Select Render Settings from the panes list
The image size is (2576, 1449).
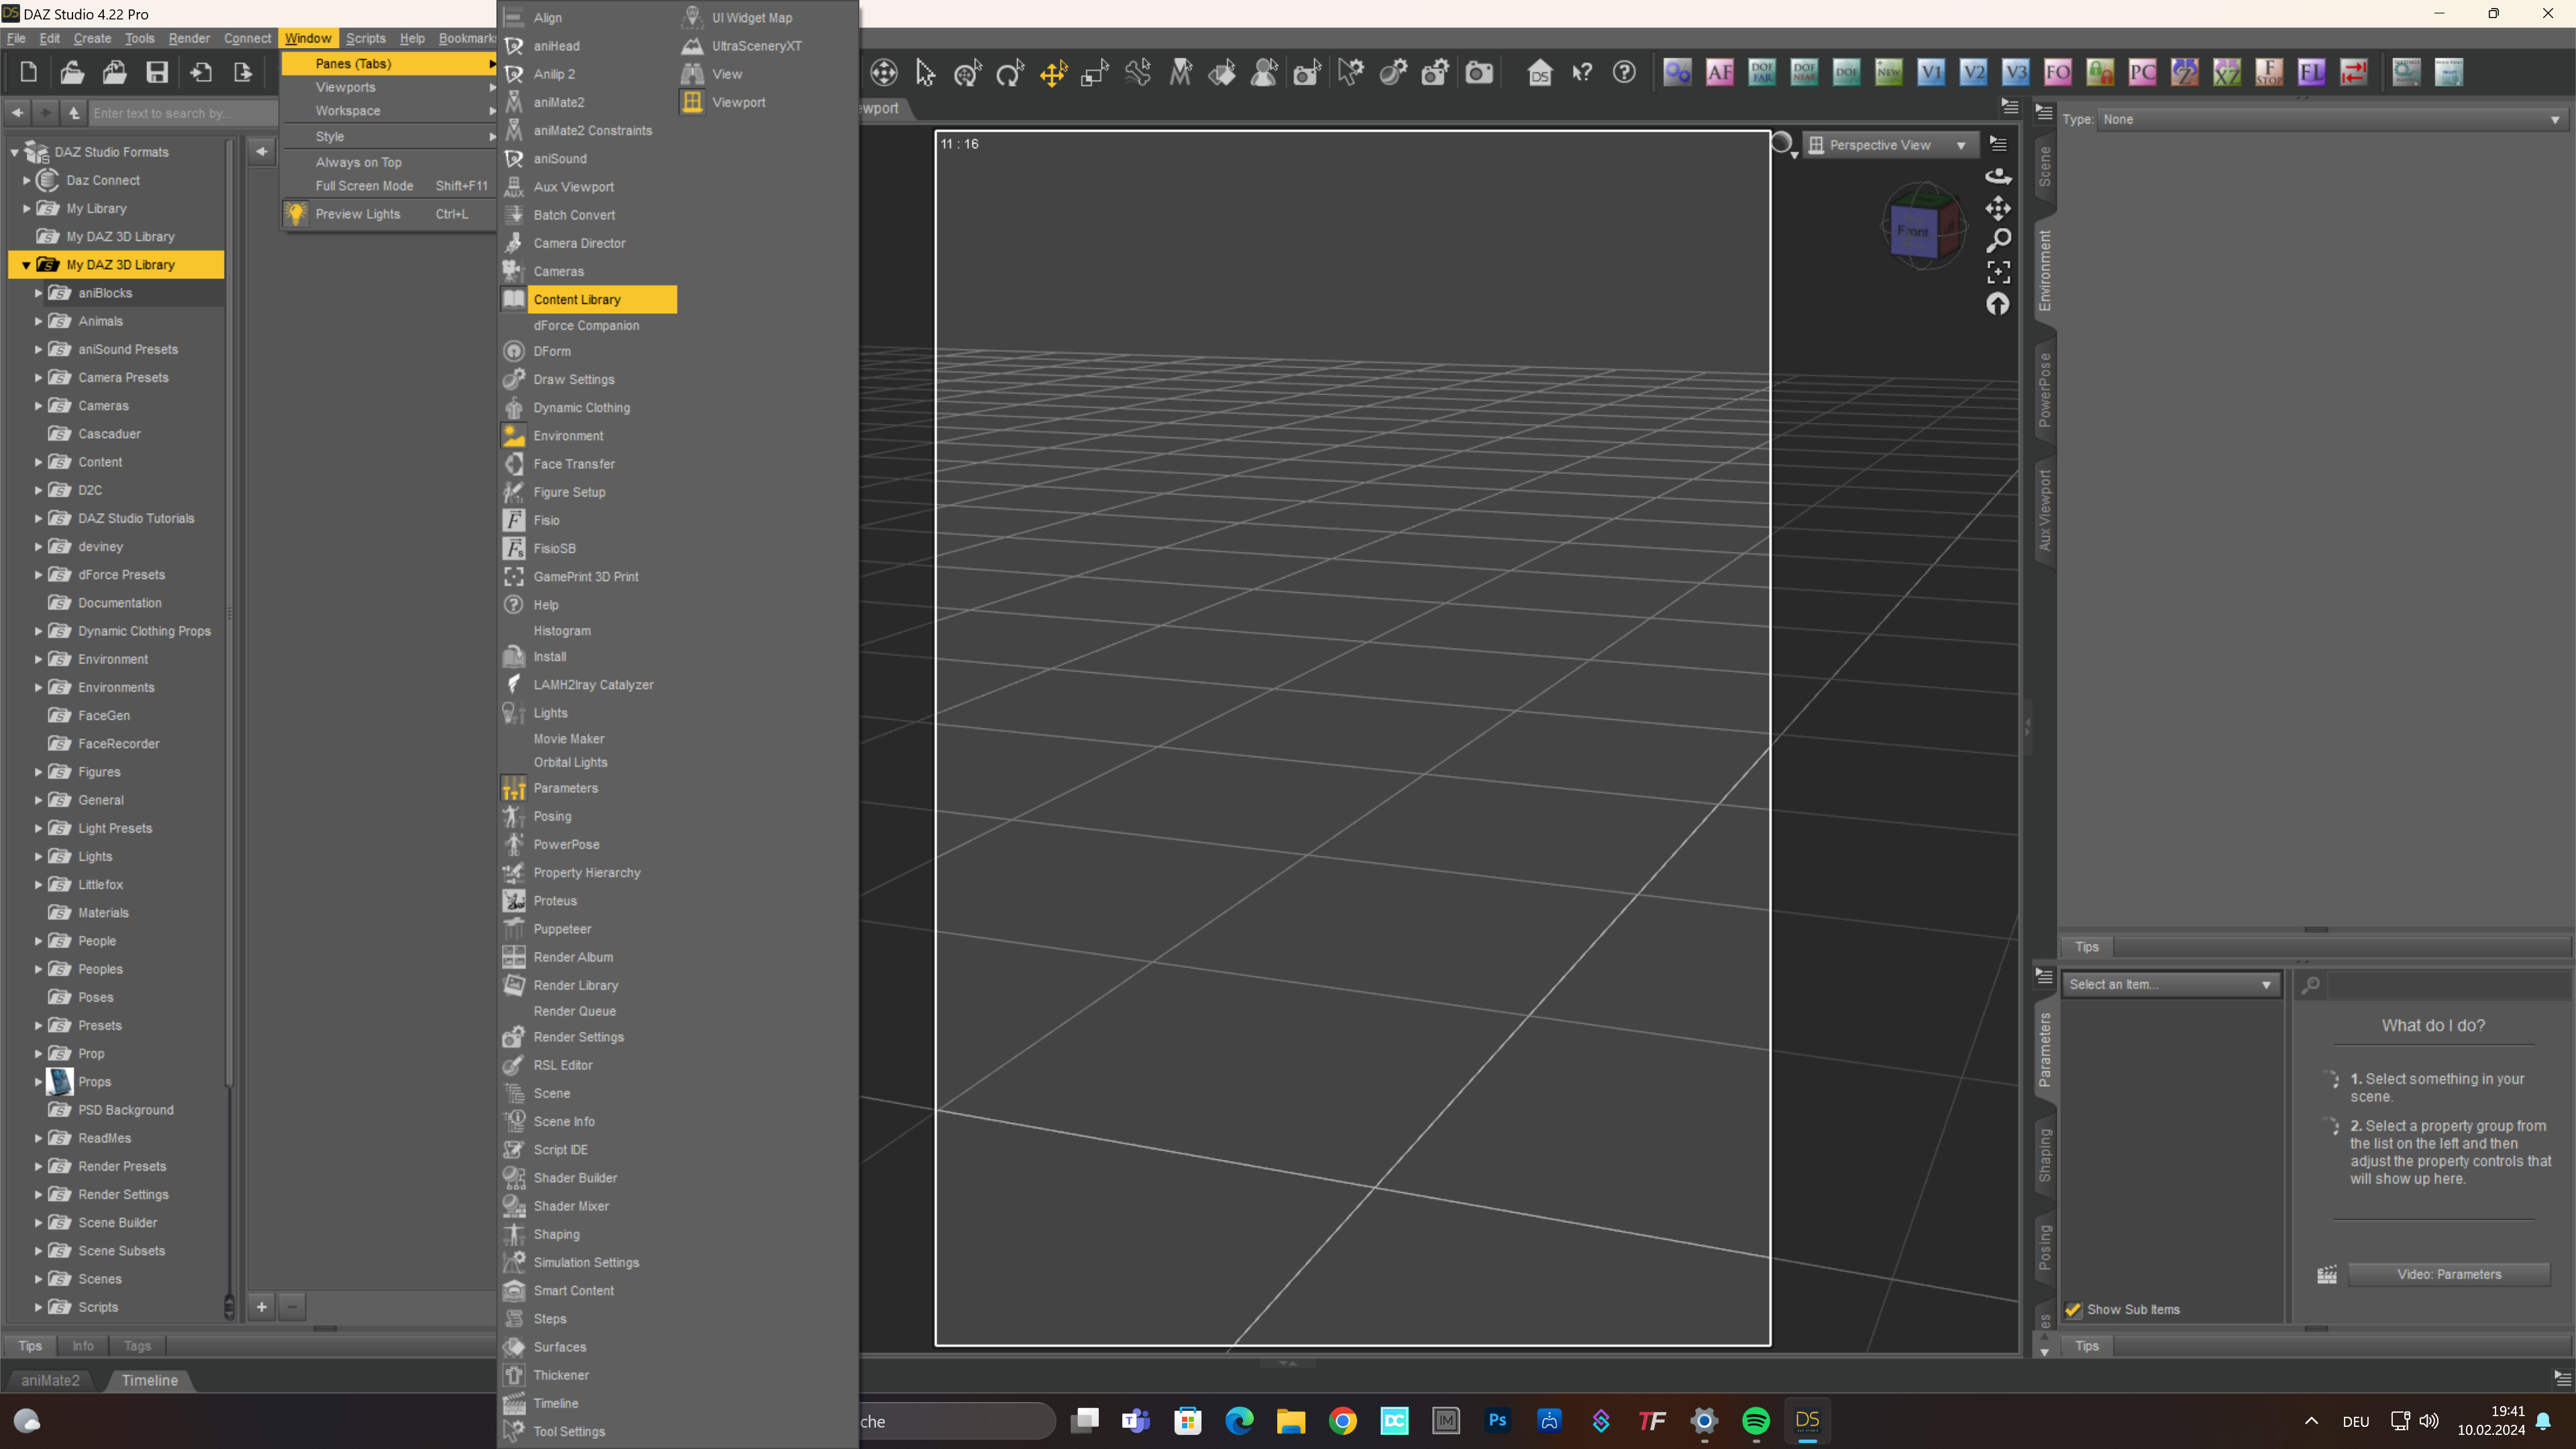[x=578, y=1037]
